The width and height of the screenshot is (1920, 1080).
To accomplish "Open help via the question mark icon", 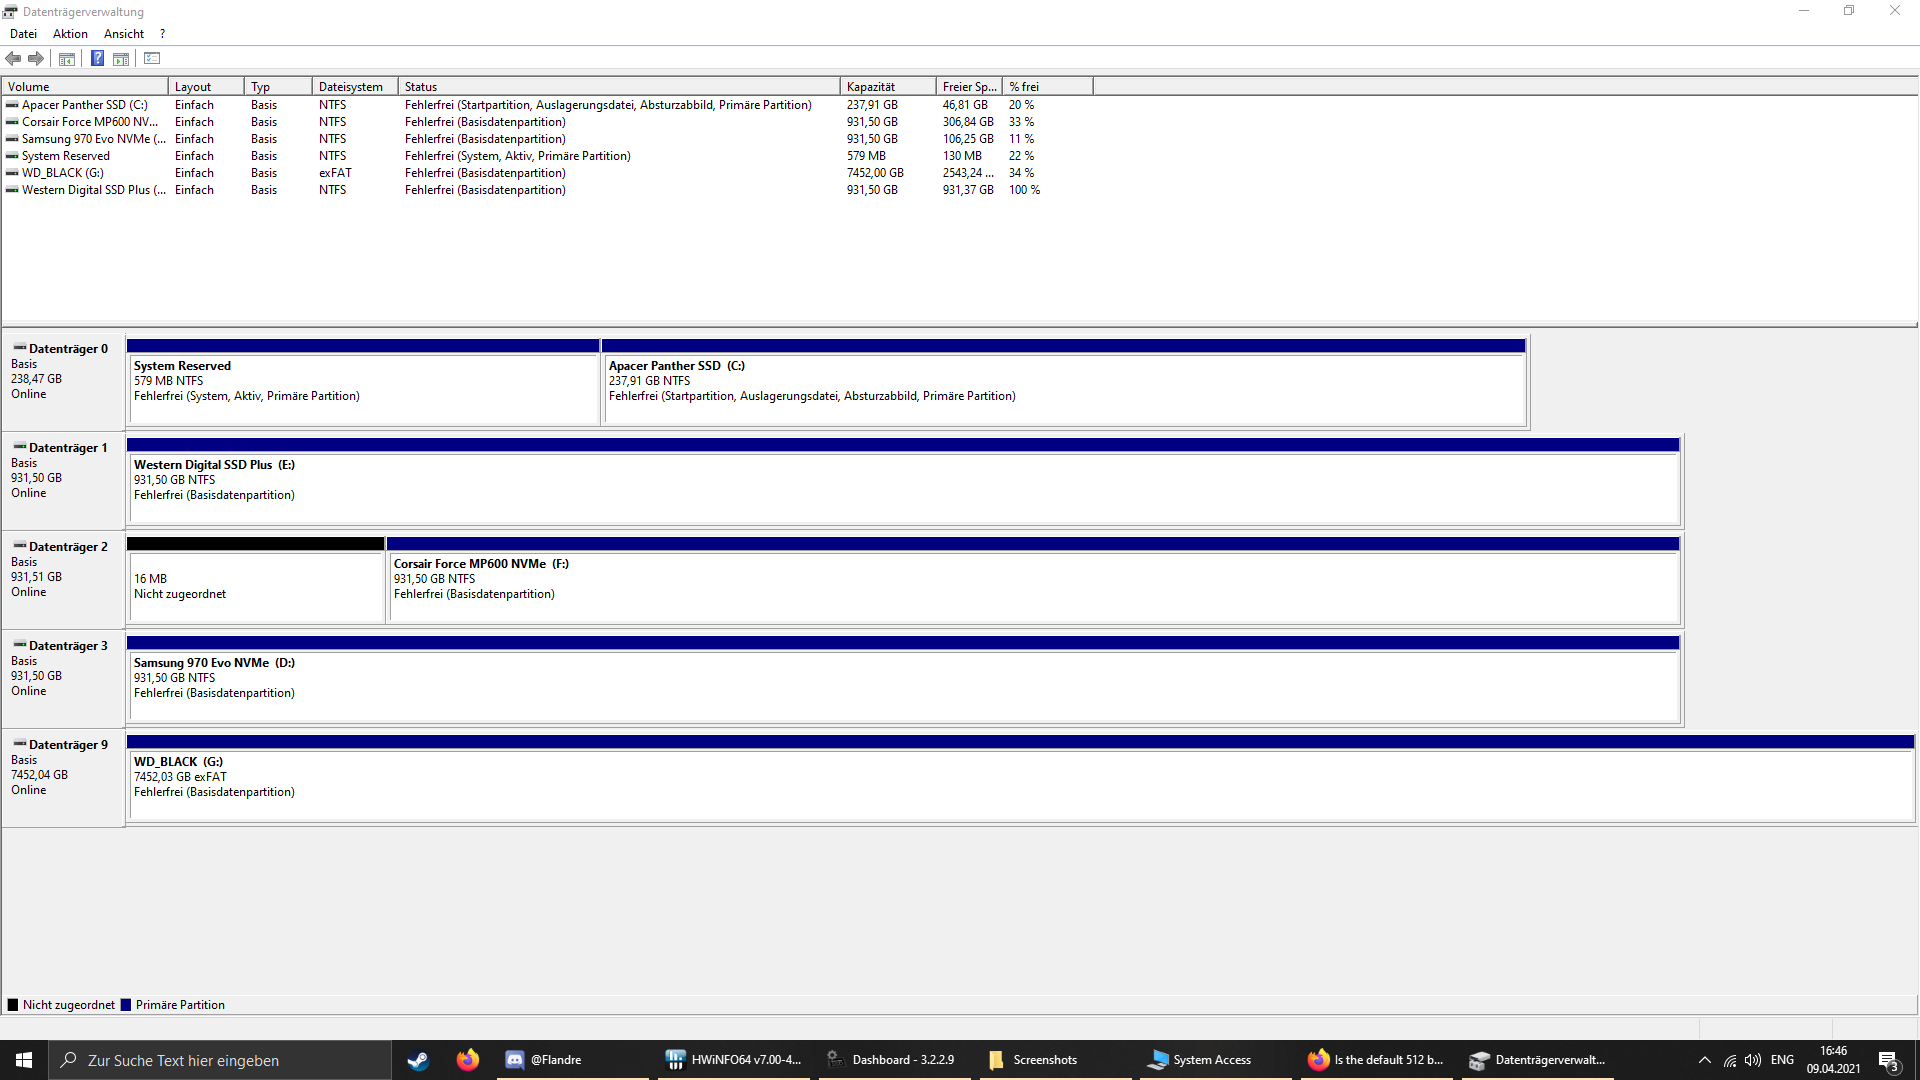I will tap(97, 59).
